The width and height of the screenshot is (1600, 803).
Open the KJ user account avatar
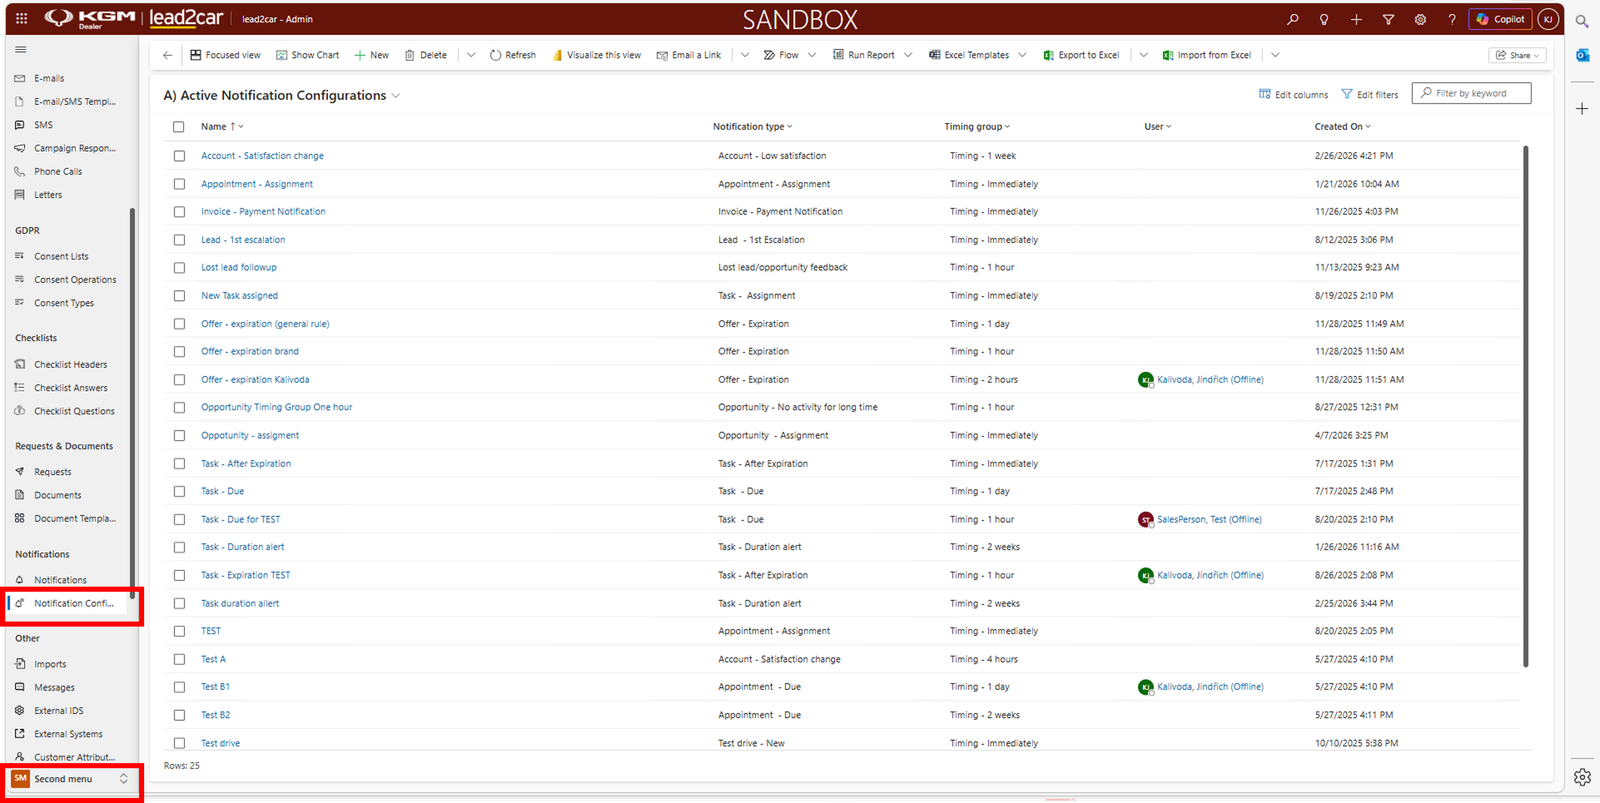[x=1548, y=19]
